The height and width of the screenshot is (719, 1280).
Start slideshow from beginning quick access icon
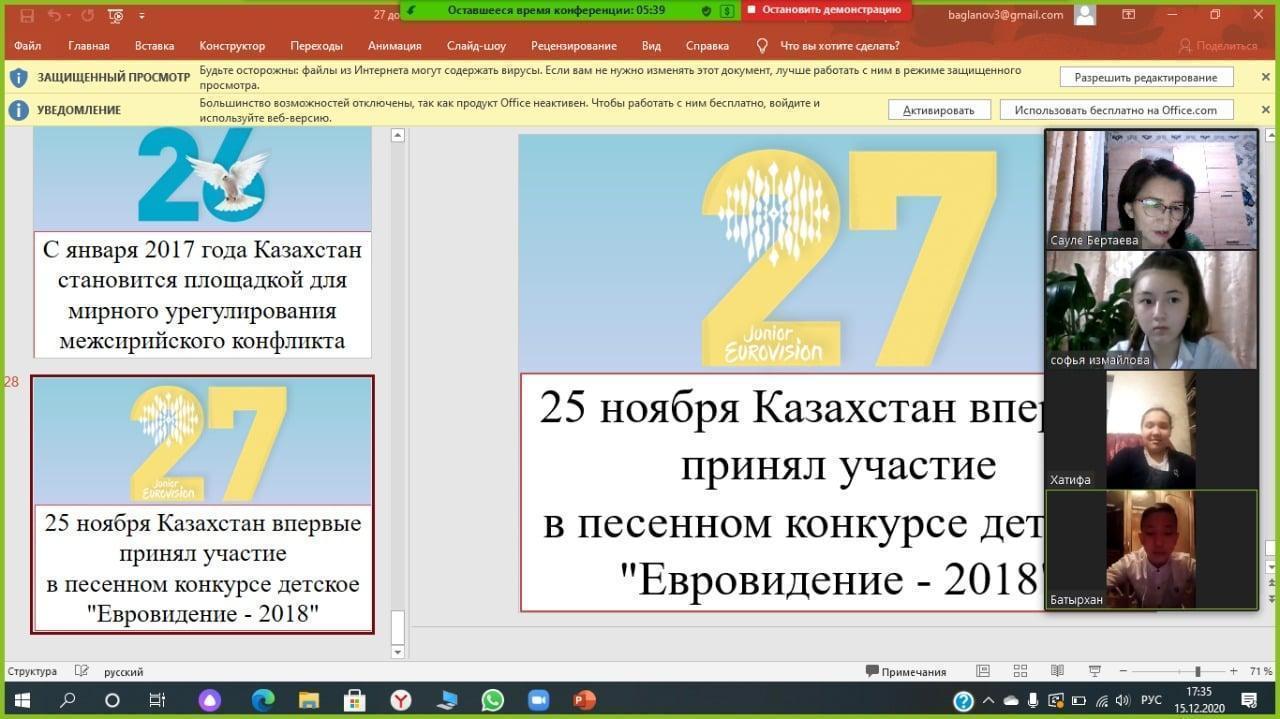[x=115, y=15]
